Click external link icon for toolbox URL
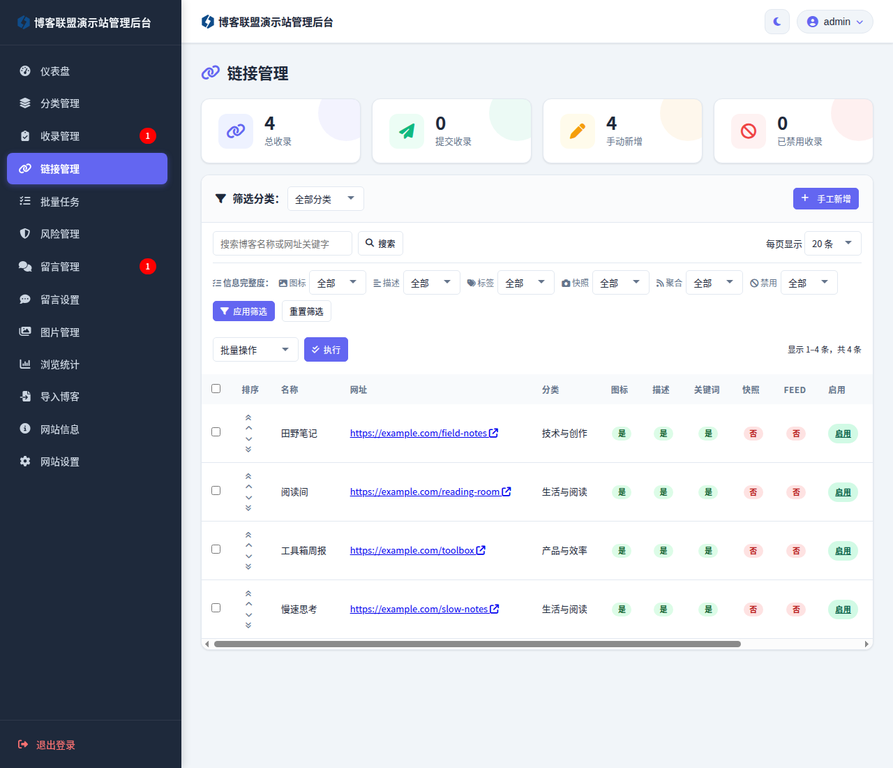The image size is (893, 768). tap(481, 550)
